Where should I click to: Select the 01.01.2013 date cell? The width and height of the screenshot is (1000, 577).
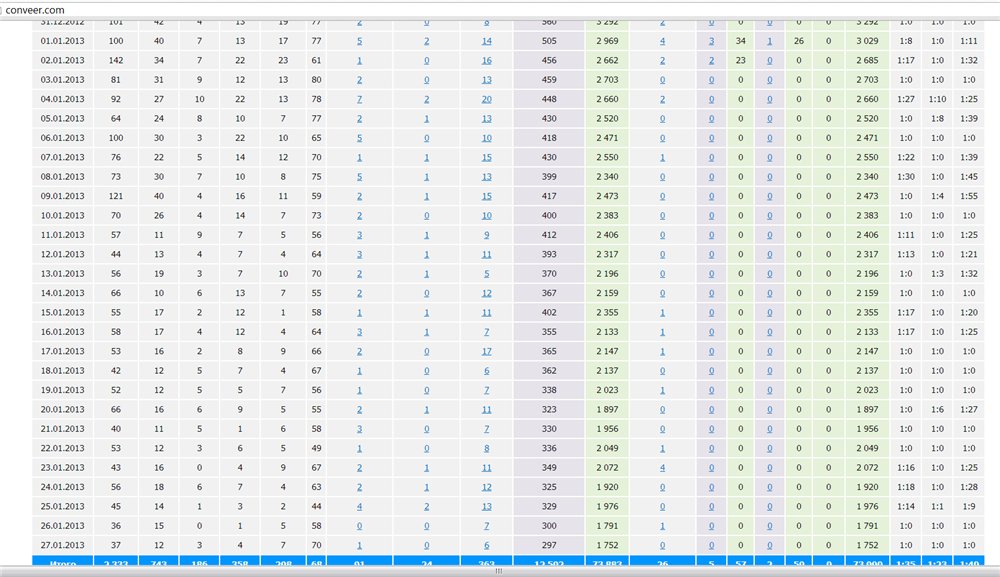(62, 41)
